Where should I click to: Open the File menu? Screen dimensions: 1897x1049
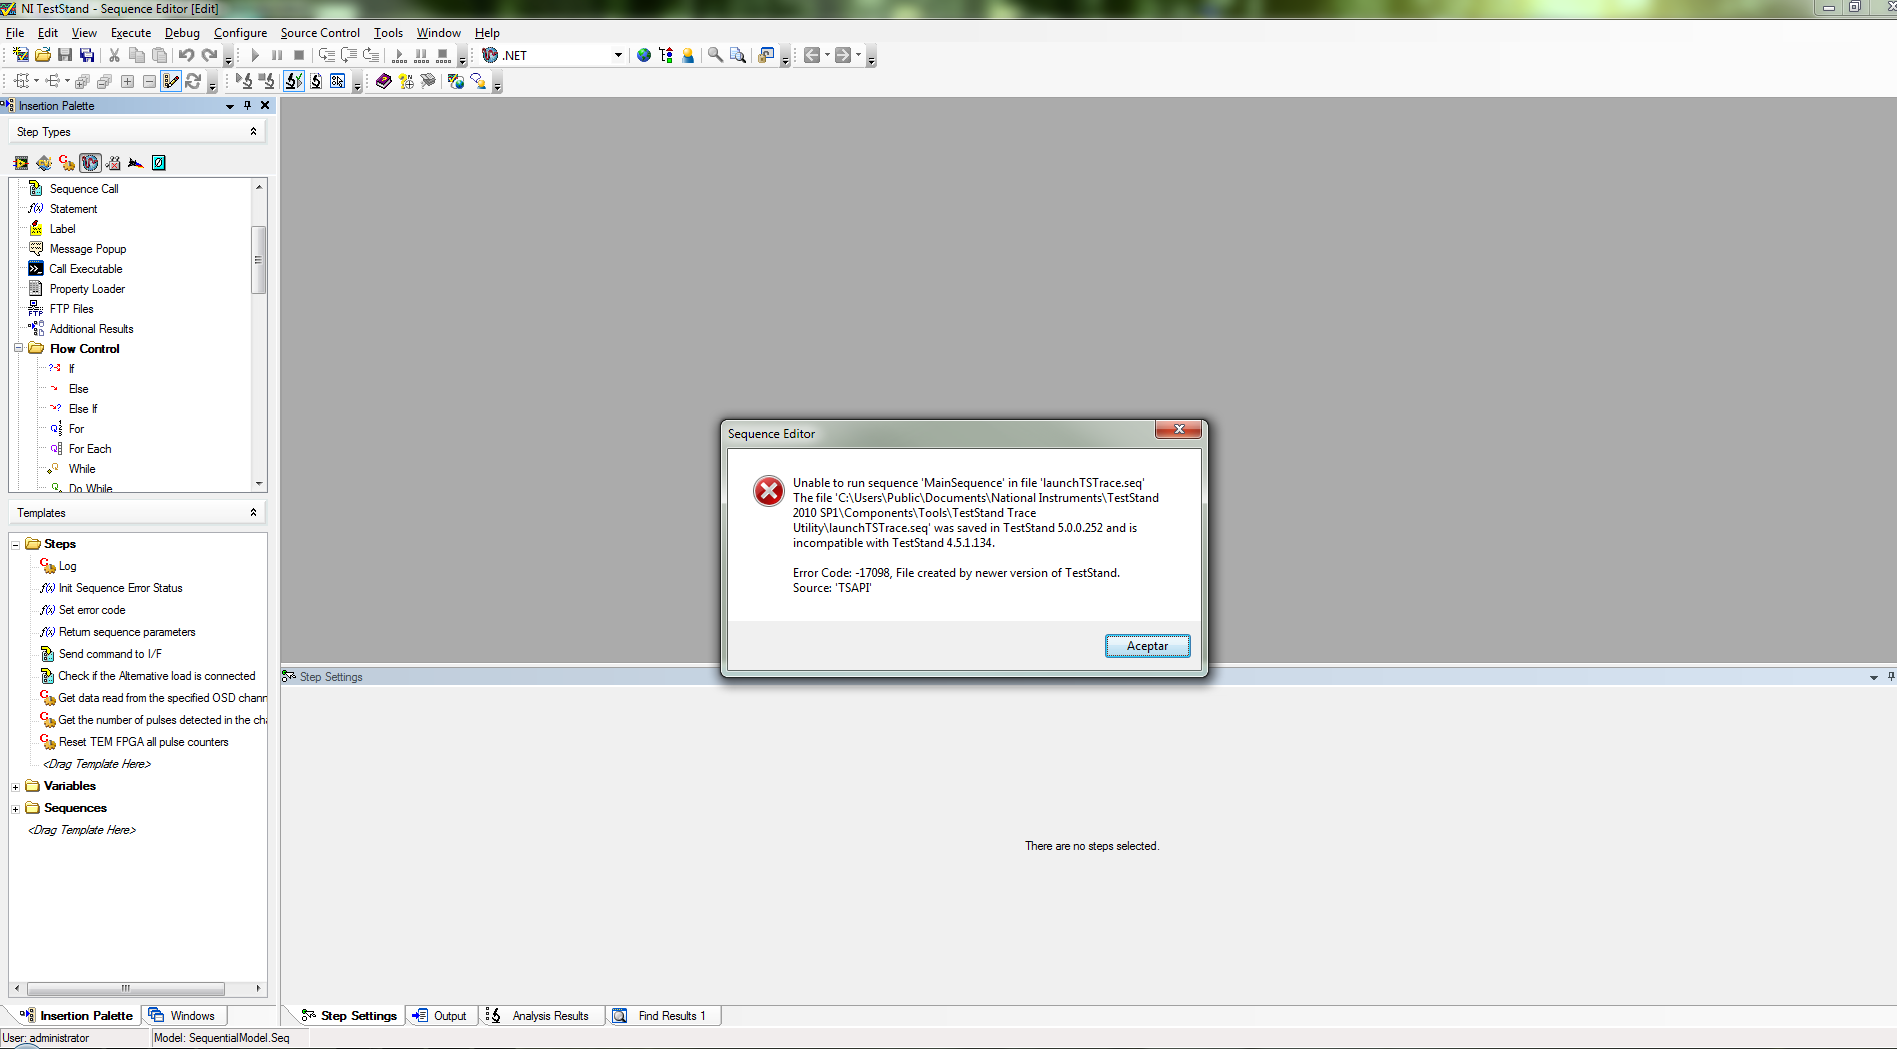tap(15, 33)
